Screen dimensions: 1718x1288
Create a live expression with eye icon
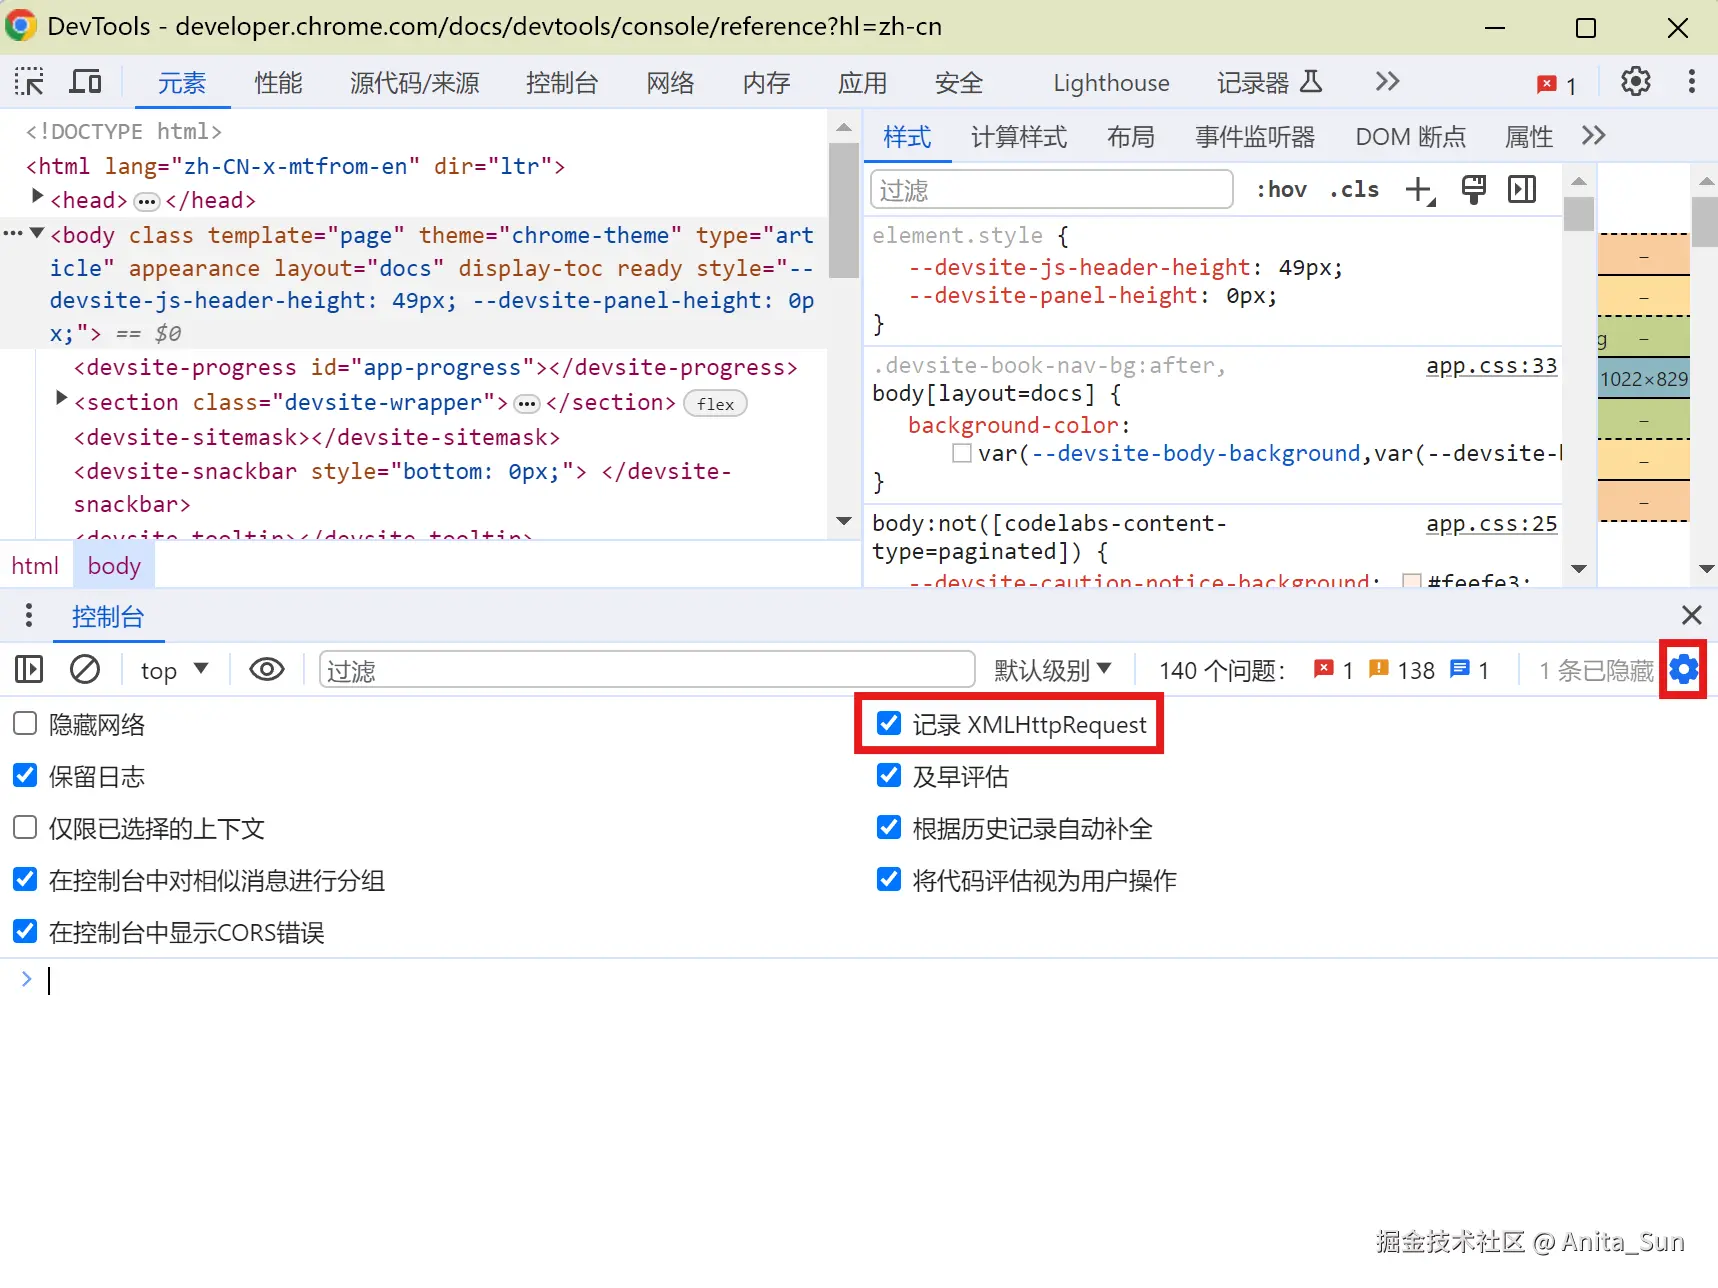tap(267, 669)
